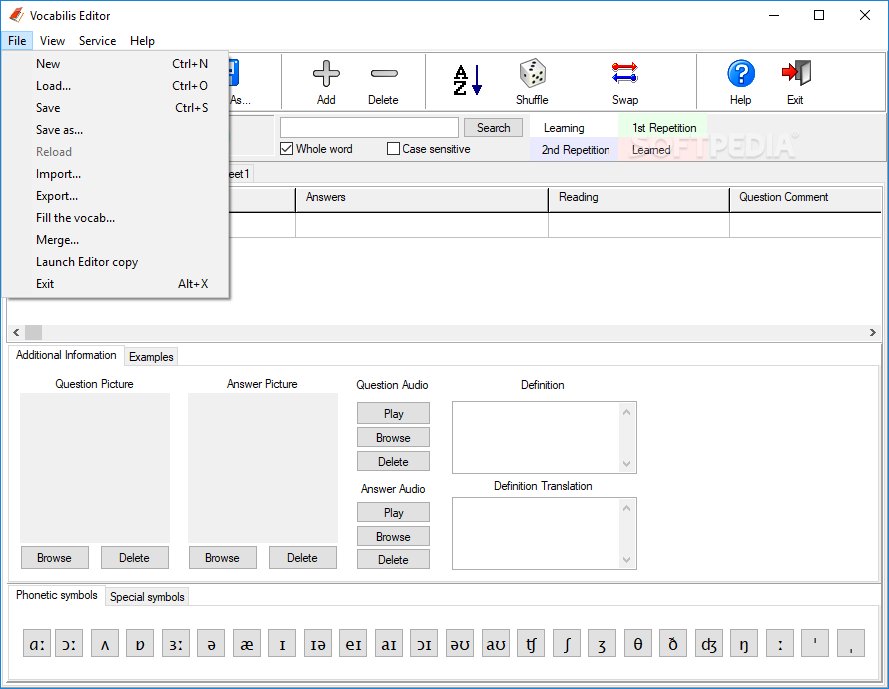Click the Shuffle dice icon
Image resolution: width=889 pixels, height=689 pixels.
click(x=532, y=73)
